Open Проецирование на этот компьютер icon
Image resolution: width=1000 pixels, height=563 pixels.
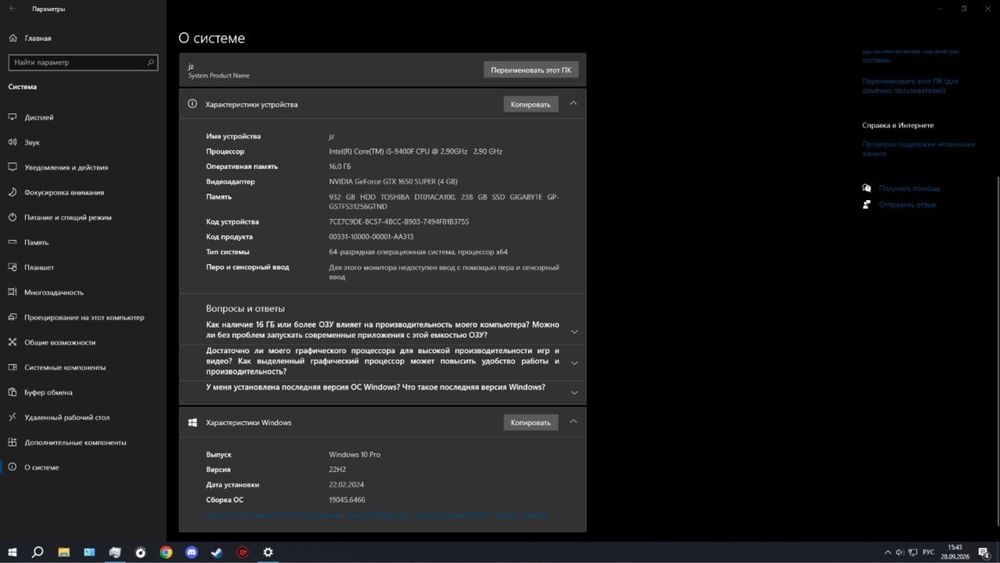click(x=13, y=317)
